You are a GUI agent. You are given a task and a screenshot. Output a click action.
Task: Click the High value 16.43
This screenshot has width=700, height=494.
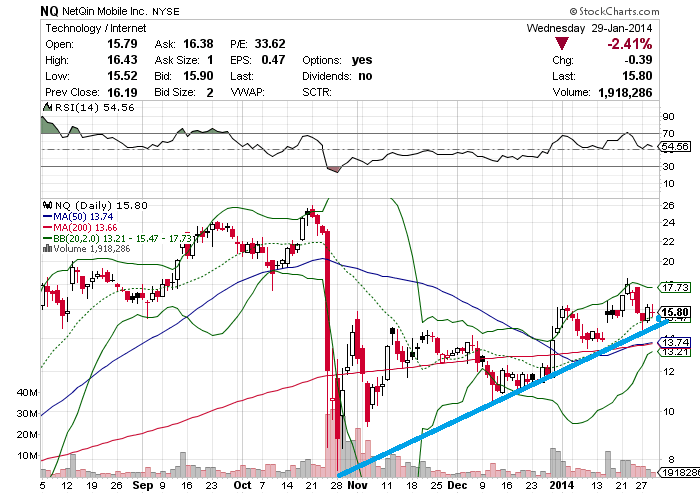[x=122, y=60]
